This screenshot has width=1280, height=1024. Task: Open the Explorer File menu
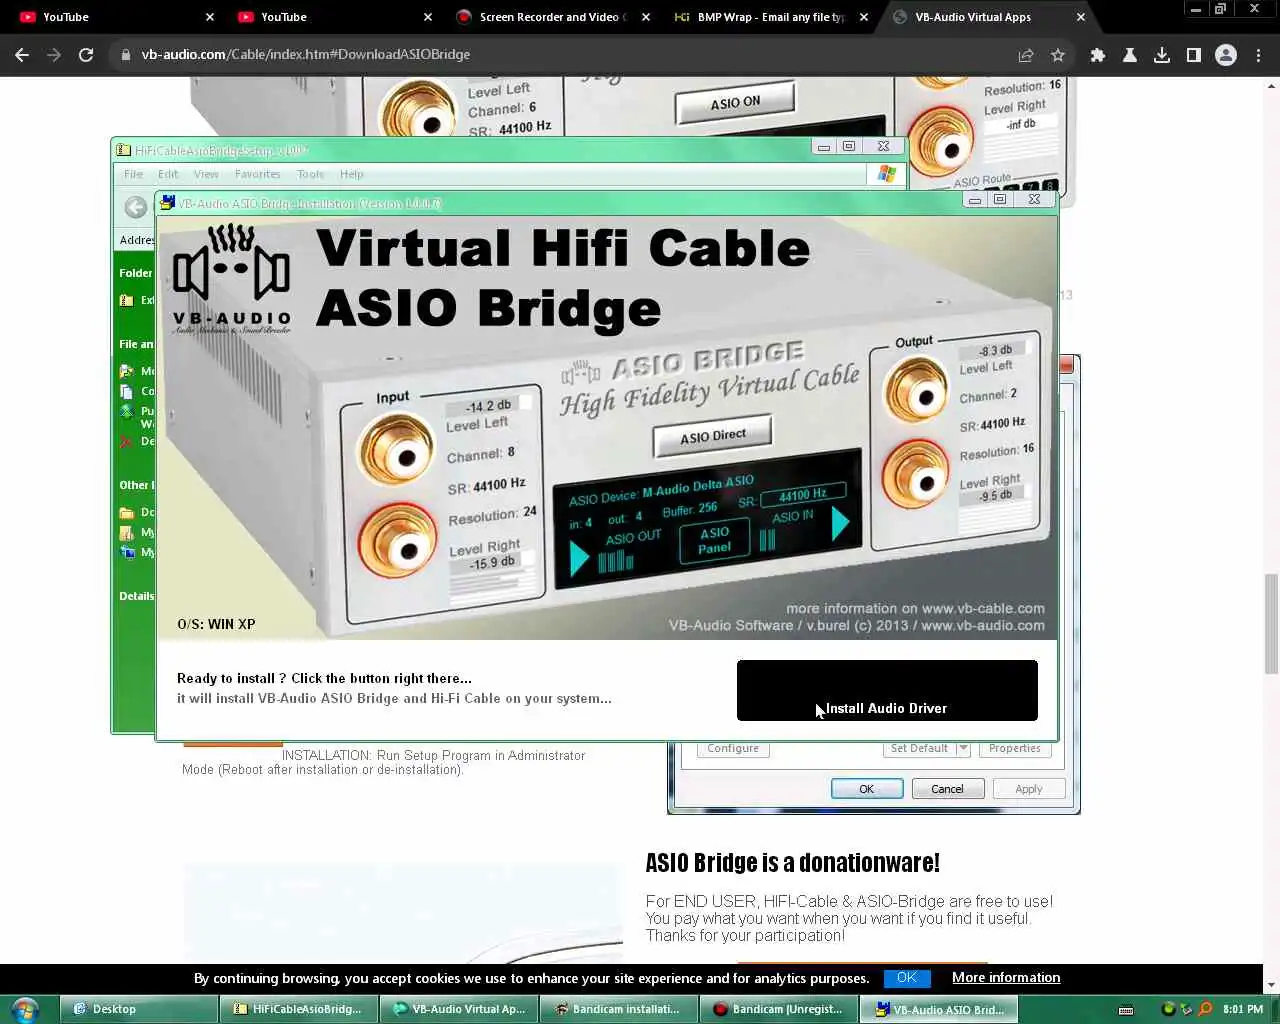click(x=133, y=174)
